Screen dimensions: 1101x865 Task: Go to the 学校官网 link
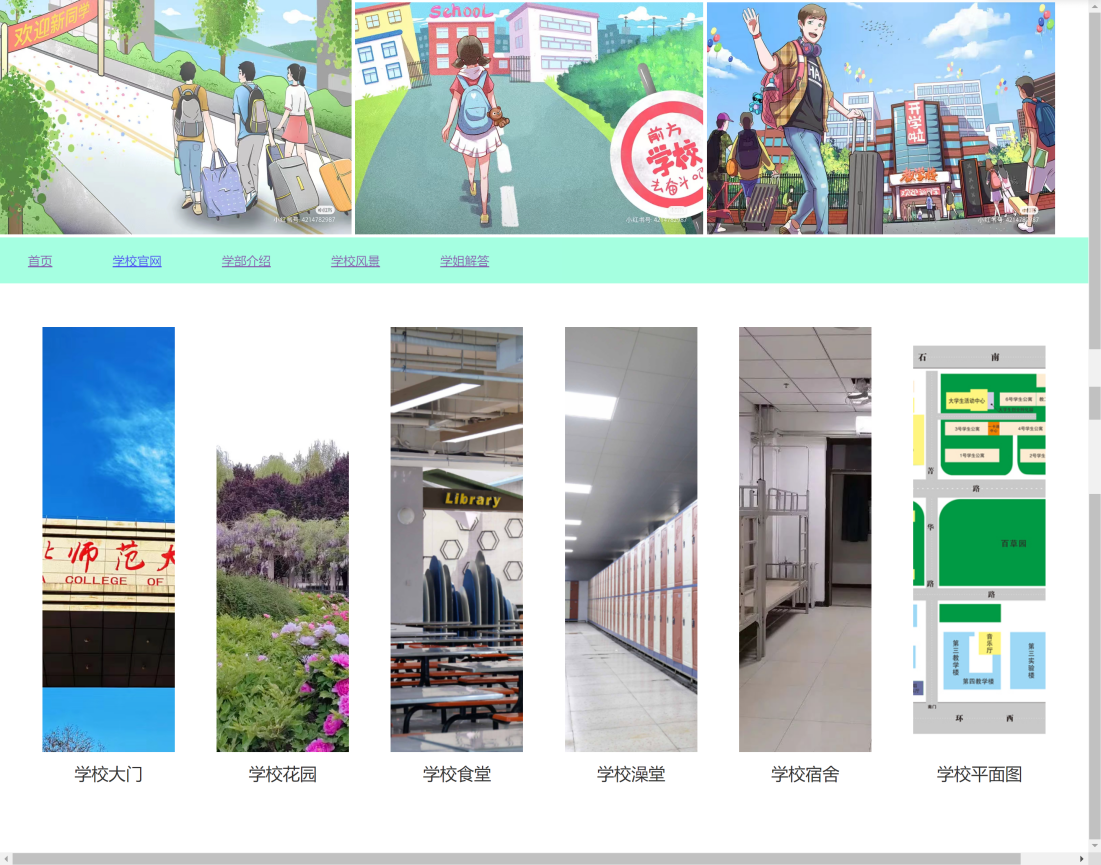(137, 262)
